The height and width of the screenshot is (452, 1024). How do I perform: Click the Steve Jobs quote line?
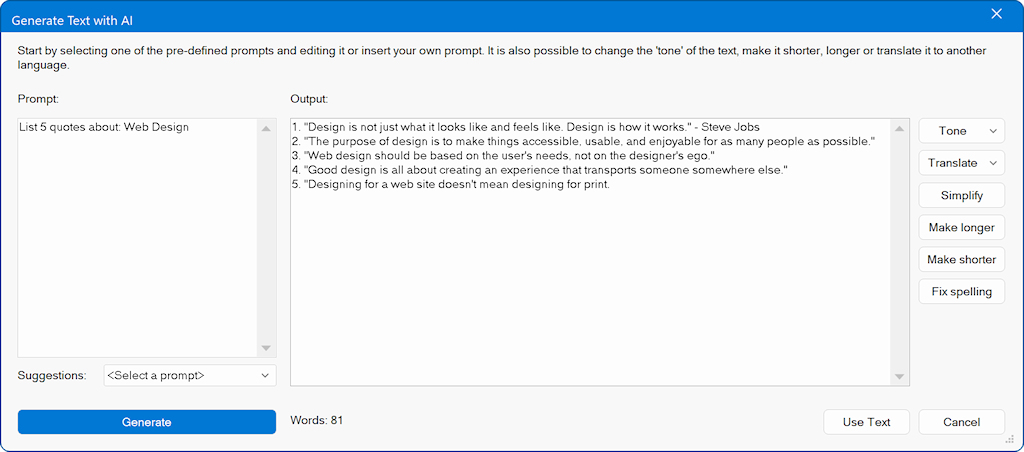(x=526, y=127)
